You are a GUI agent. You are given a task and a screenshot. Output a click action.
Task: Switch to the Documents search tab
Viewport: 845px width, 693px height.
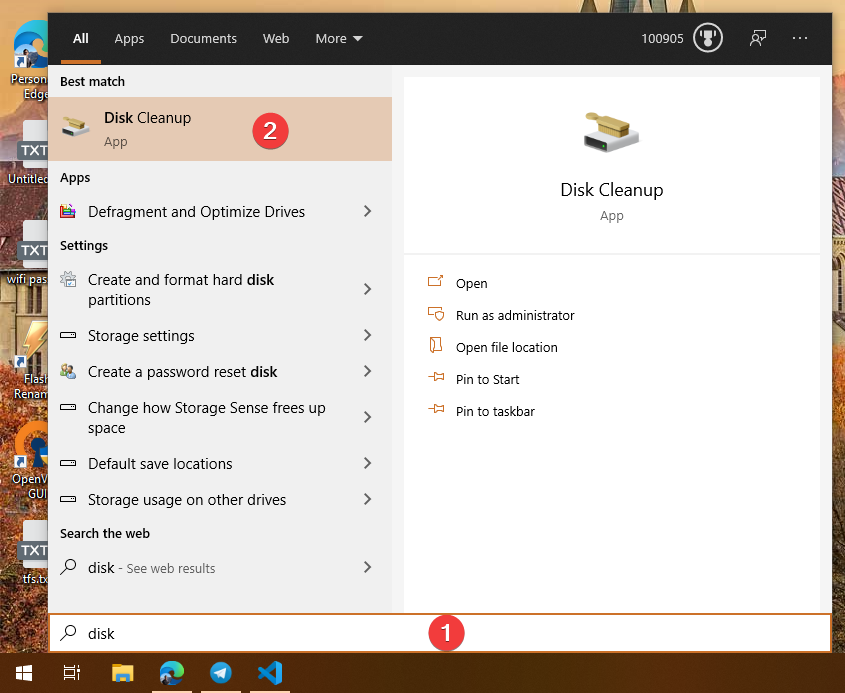(203, 38)
